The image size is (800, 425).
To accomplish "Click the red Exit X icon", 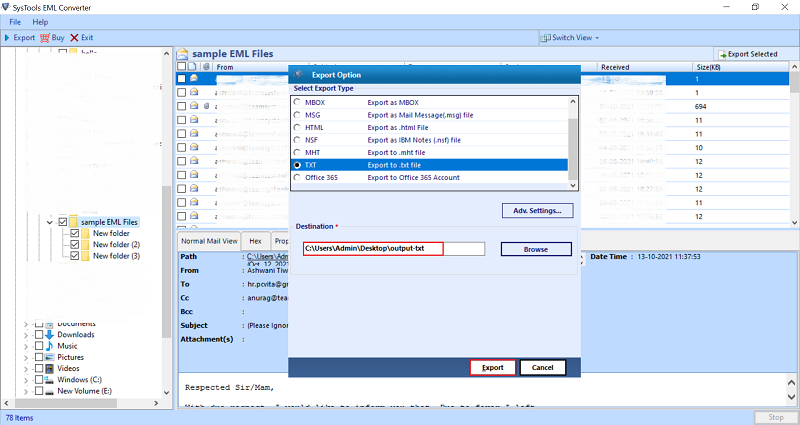I will coord(74,38).
